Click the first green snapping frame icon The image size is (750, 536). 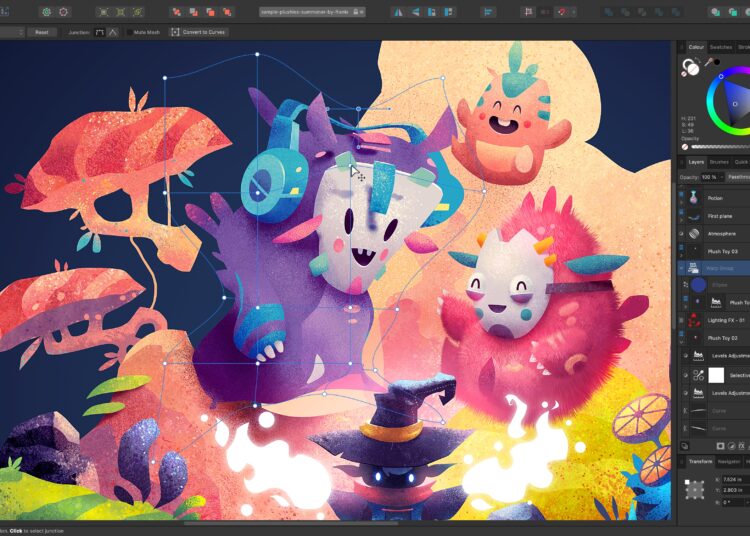[x=103, y=12]
